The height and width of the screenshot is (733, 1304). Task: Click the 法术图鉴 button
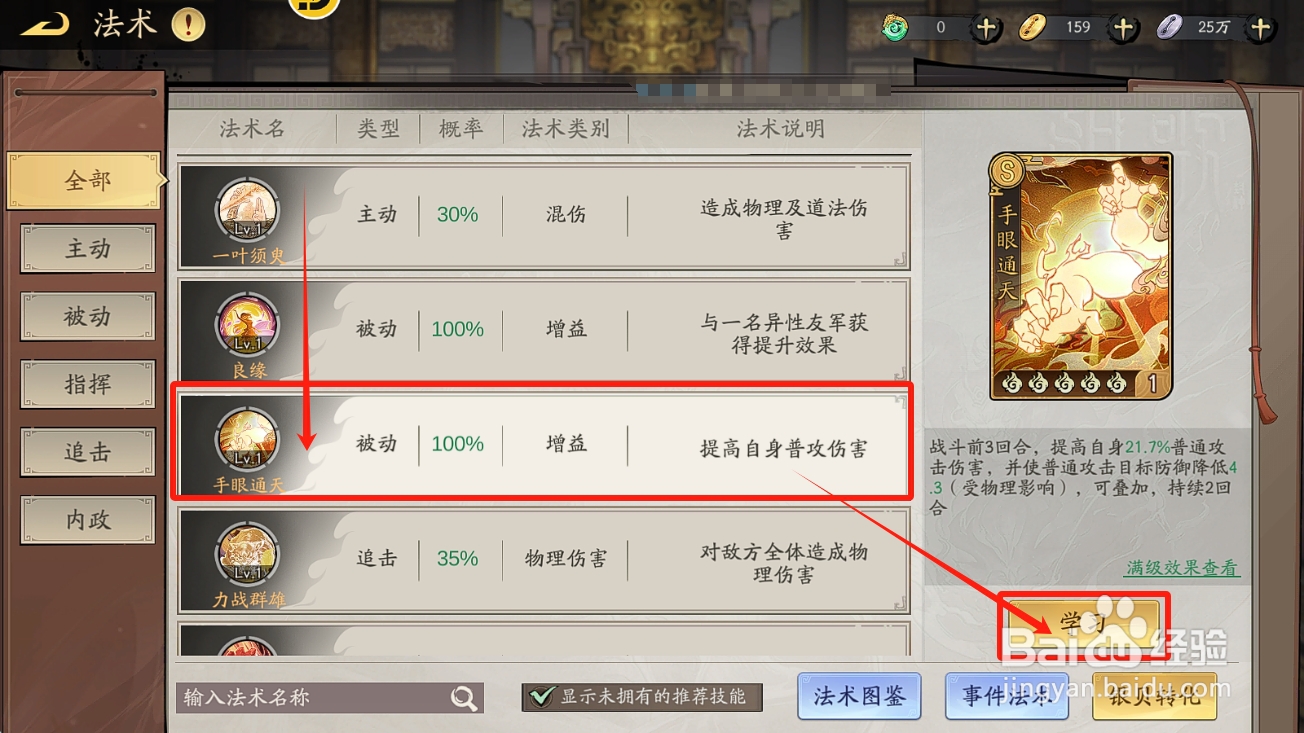[x=859, y=696]
